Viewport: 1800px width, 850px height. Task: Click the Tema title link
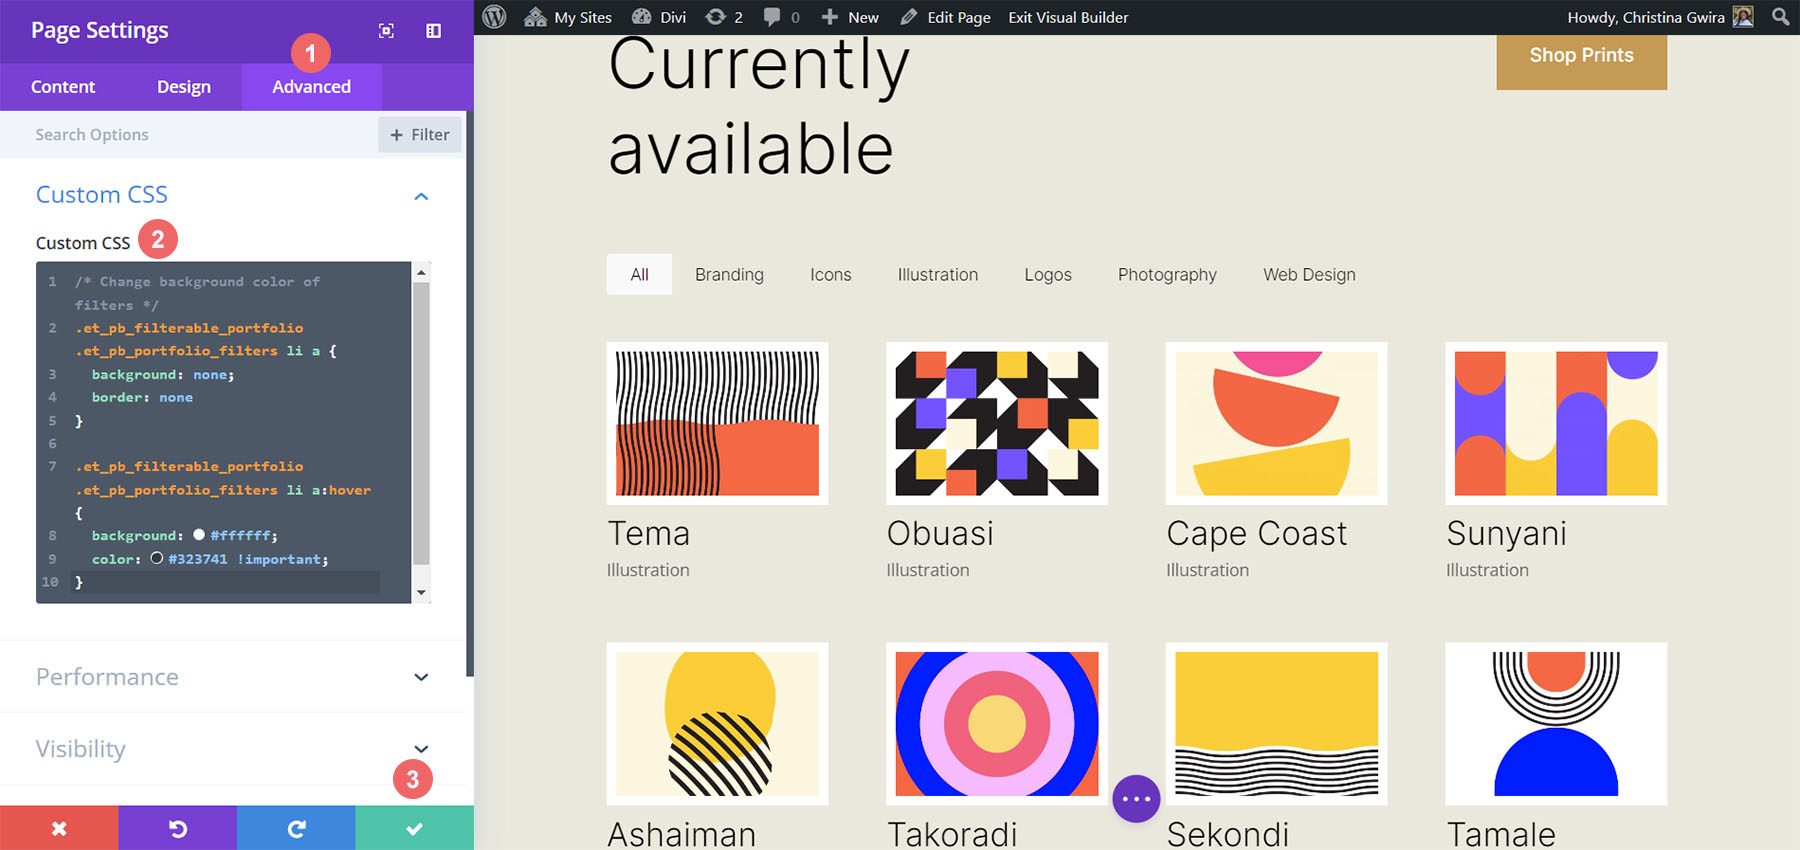point(649,534)
